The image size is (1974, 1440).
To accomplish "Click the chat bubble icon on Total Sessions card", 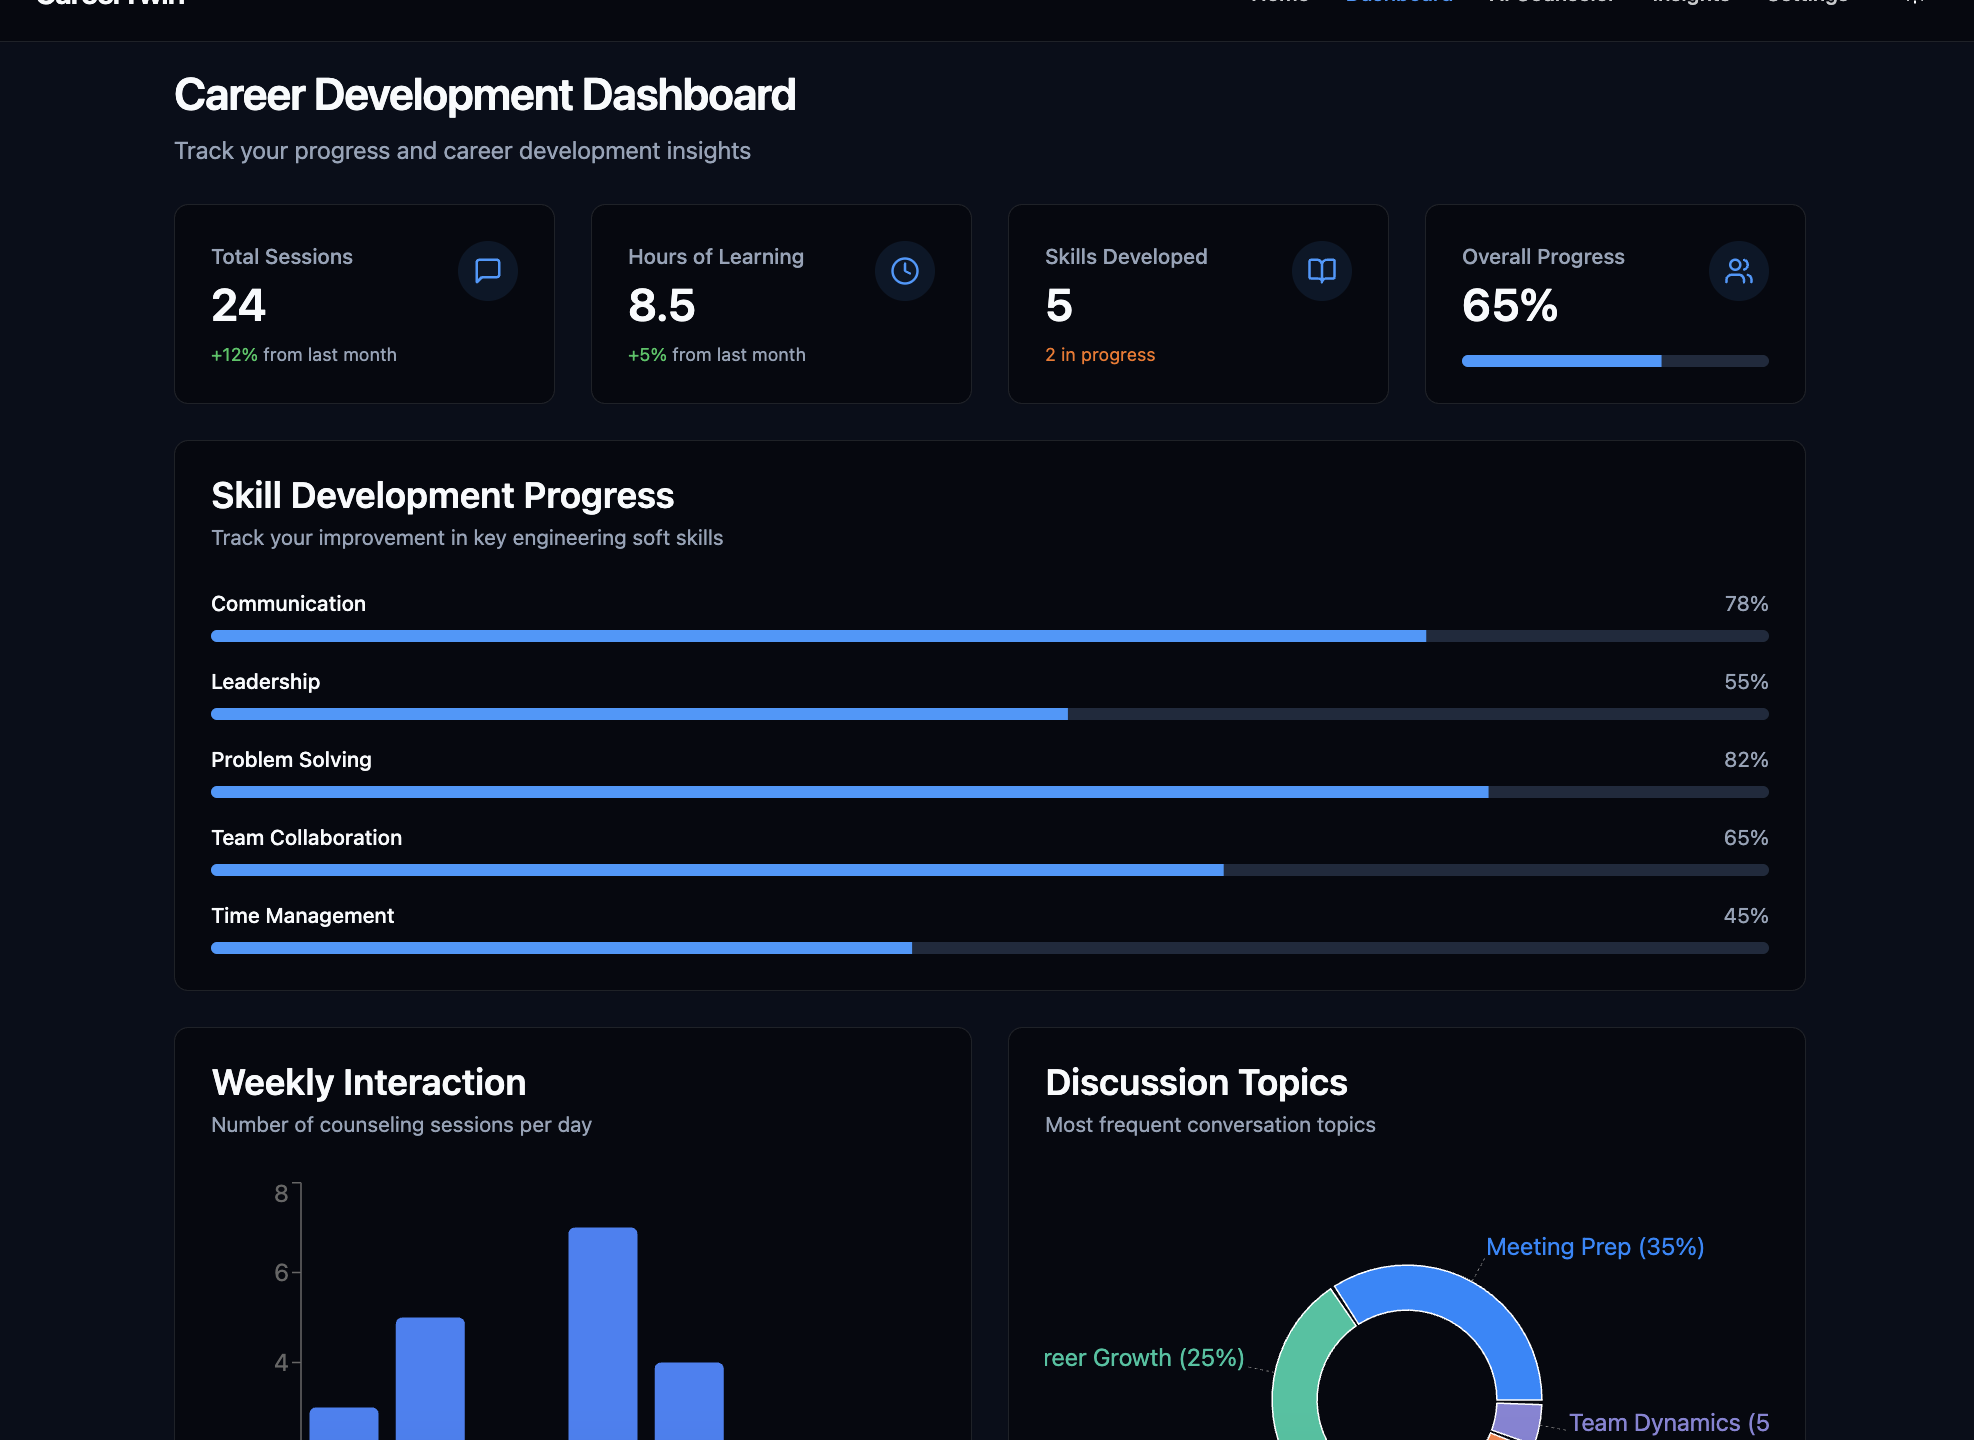I will tap(488, 270).
